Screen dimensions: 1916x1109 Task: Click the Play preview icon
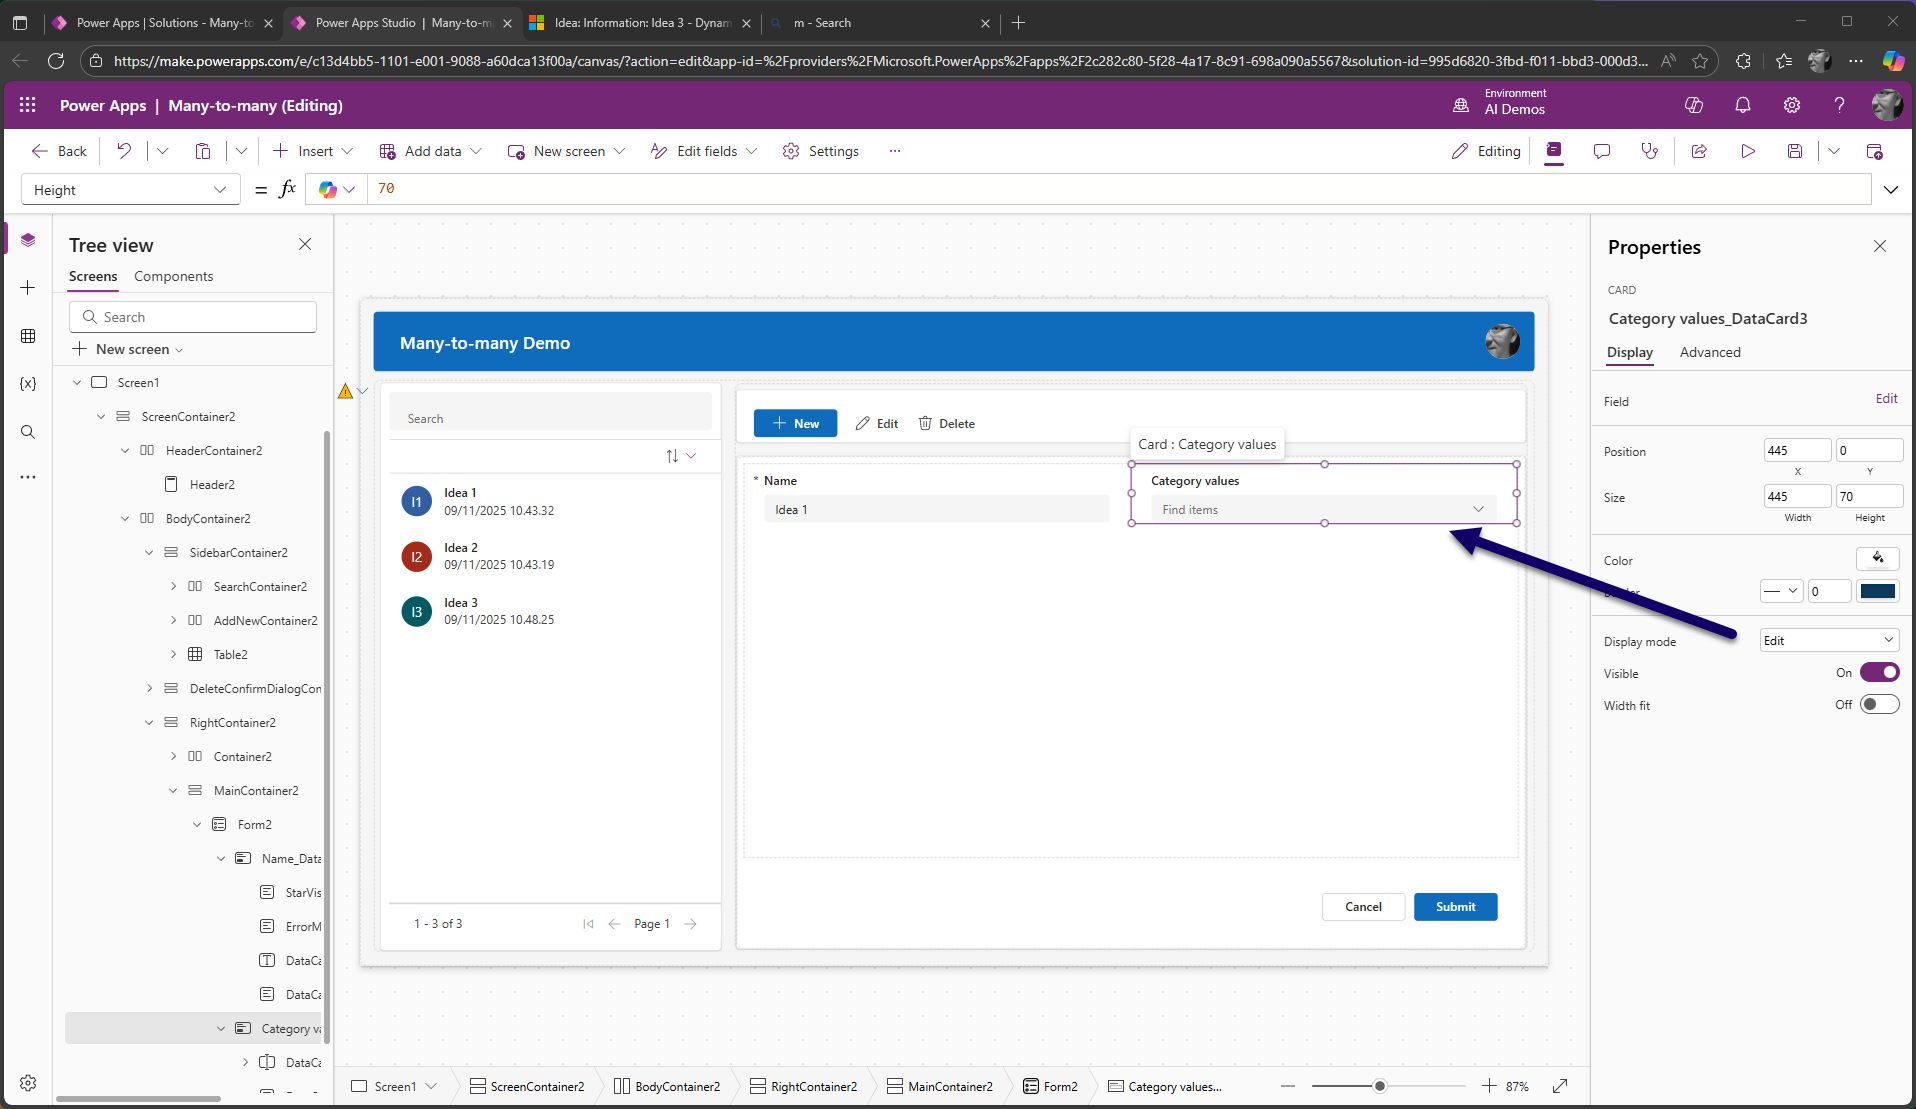(x=1747, y=151)
